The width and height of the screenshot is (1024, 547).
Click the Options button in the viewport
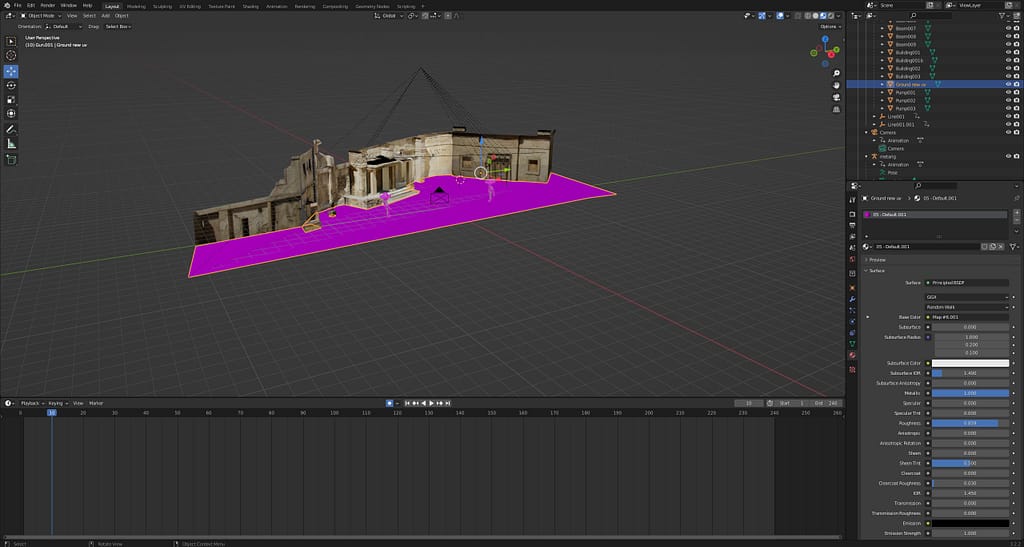click(x=828, y=26)
